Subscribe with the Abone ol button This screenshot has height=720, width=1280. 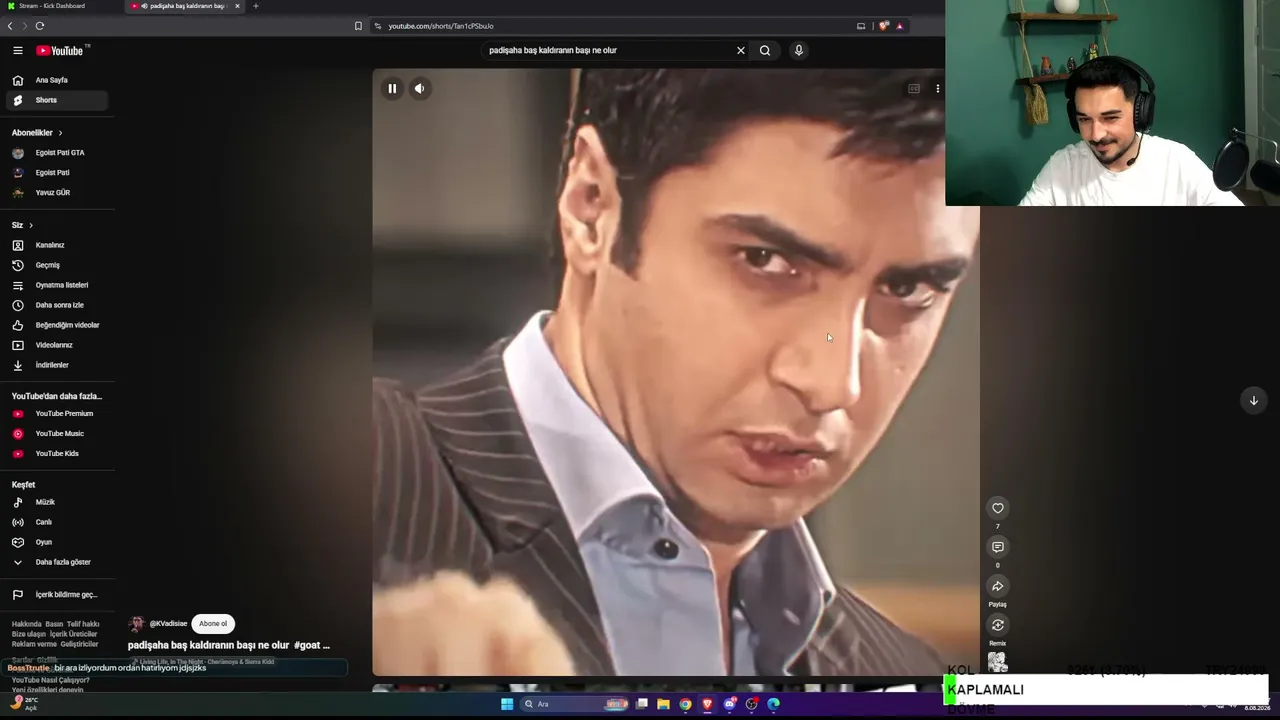point(213,624)
